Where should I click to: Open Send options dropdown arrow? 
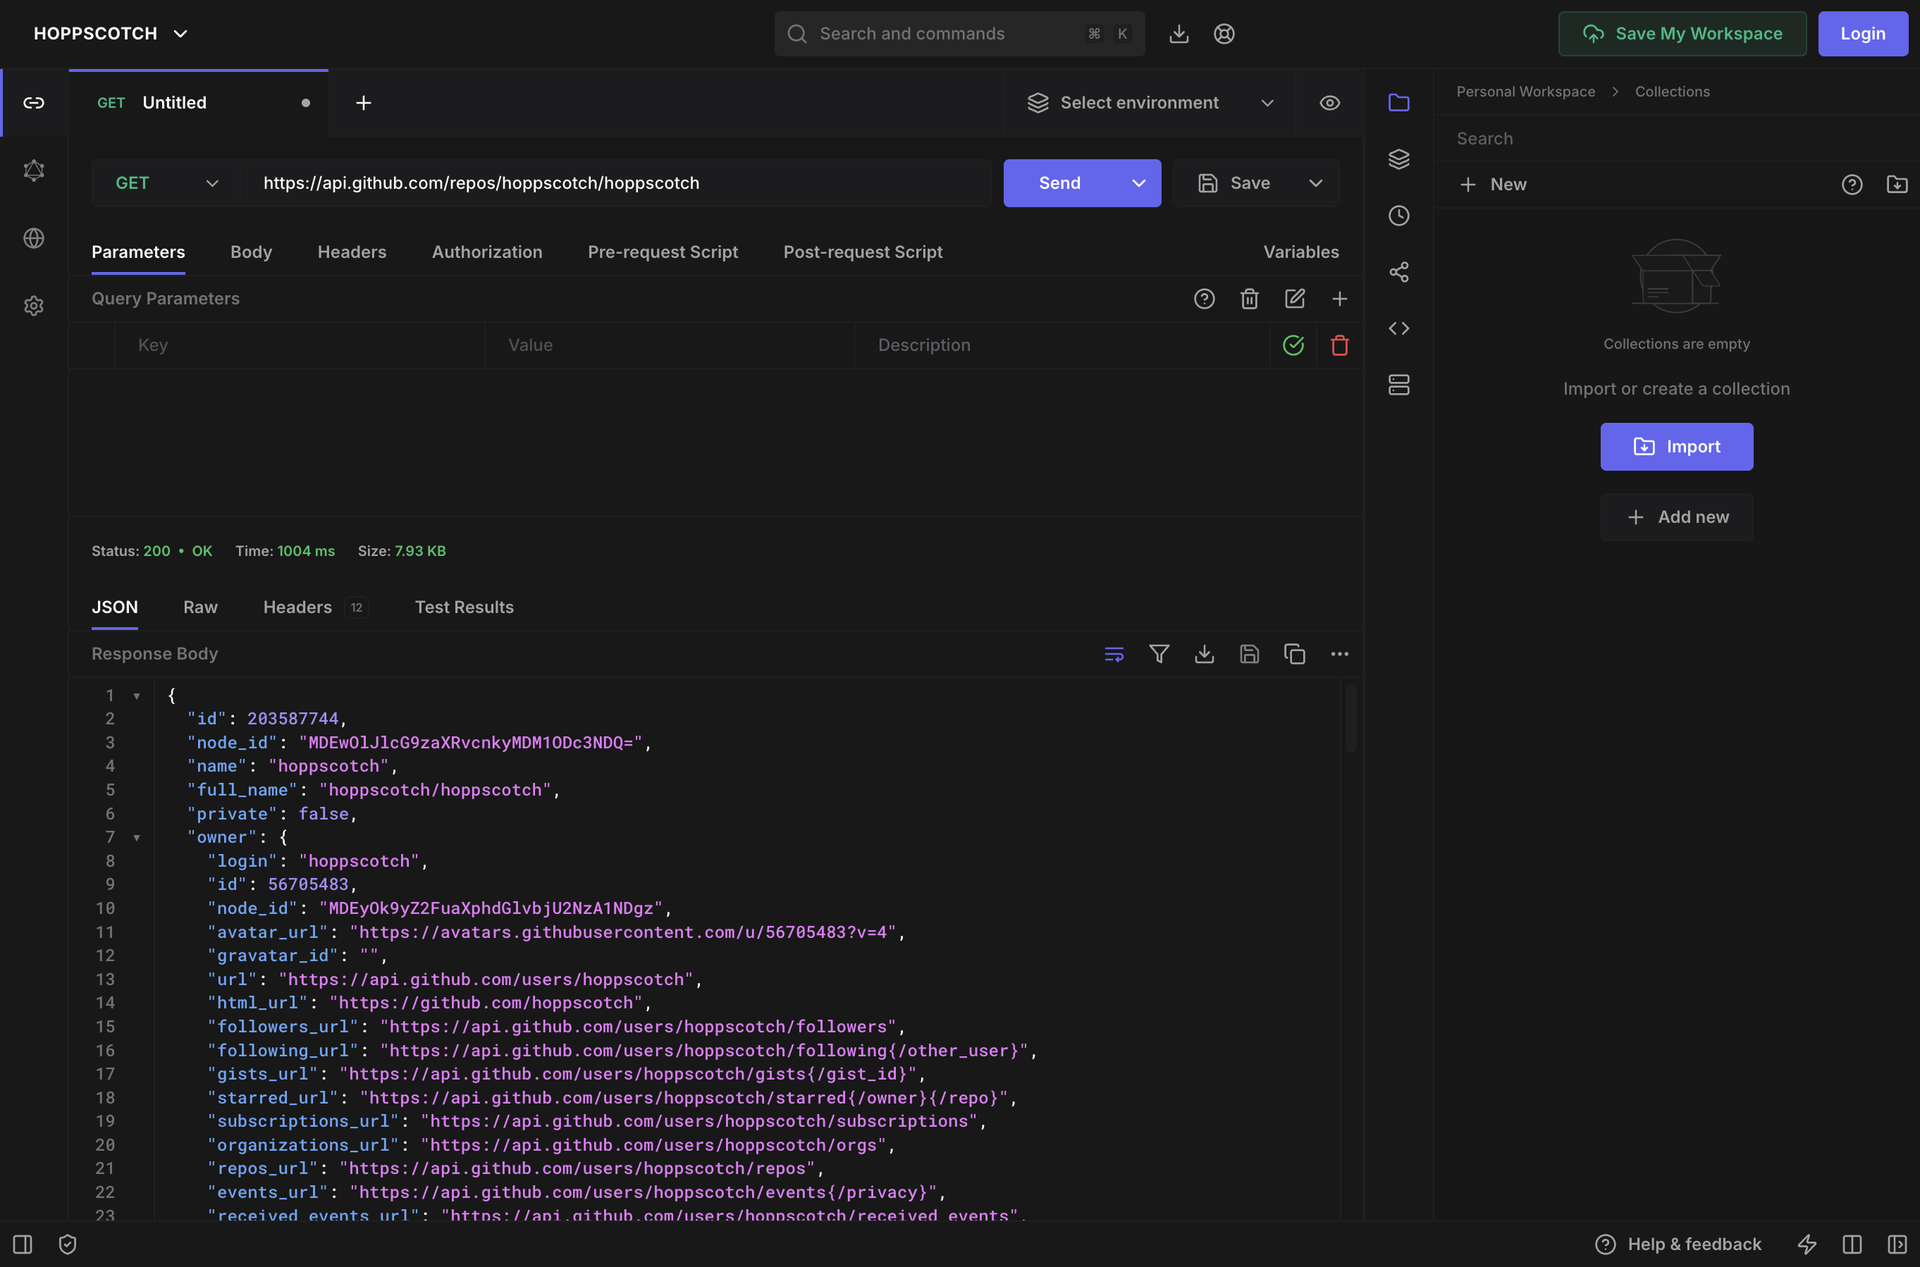(1139, 183)
